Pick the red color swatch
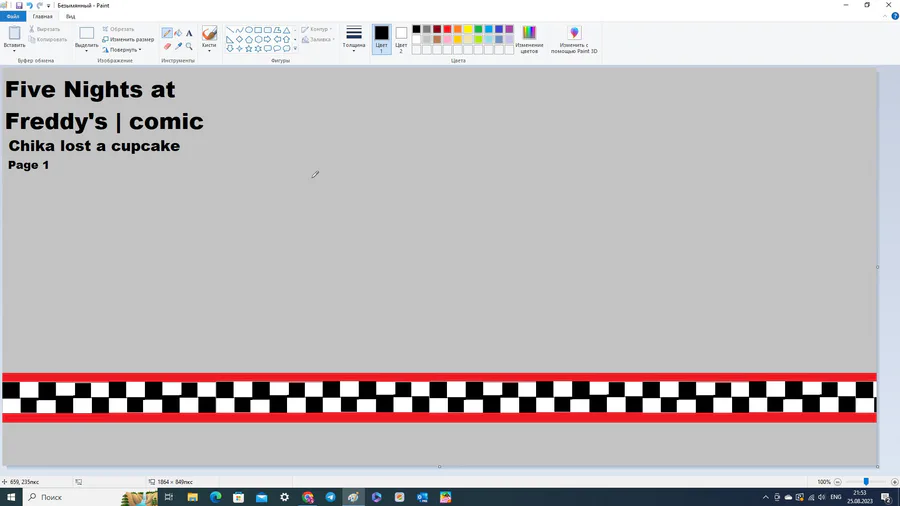The width and height of the screenshot is (900, 506). tap(447, 29)
